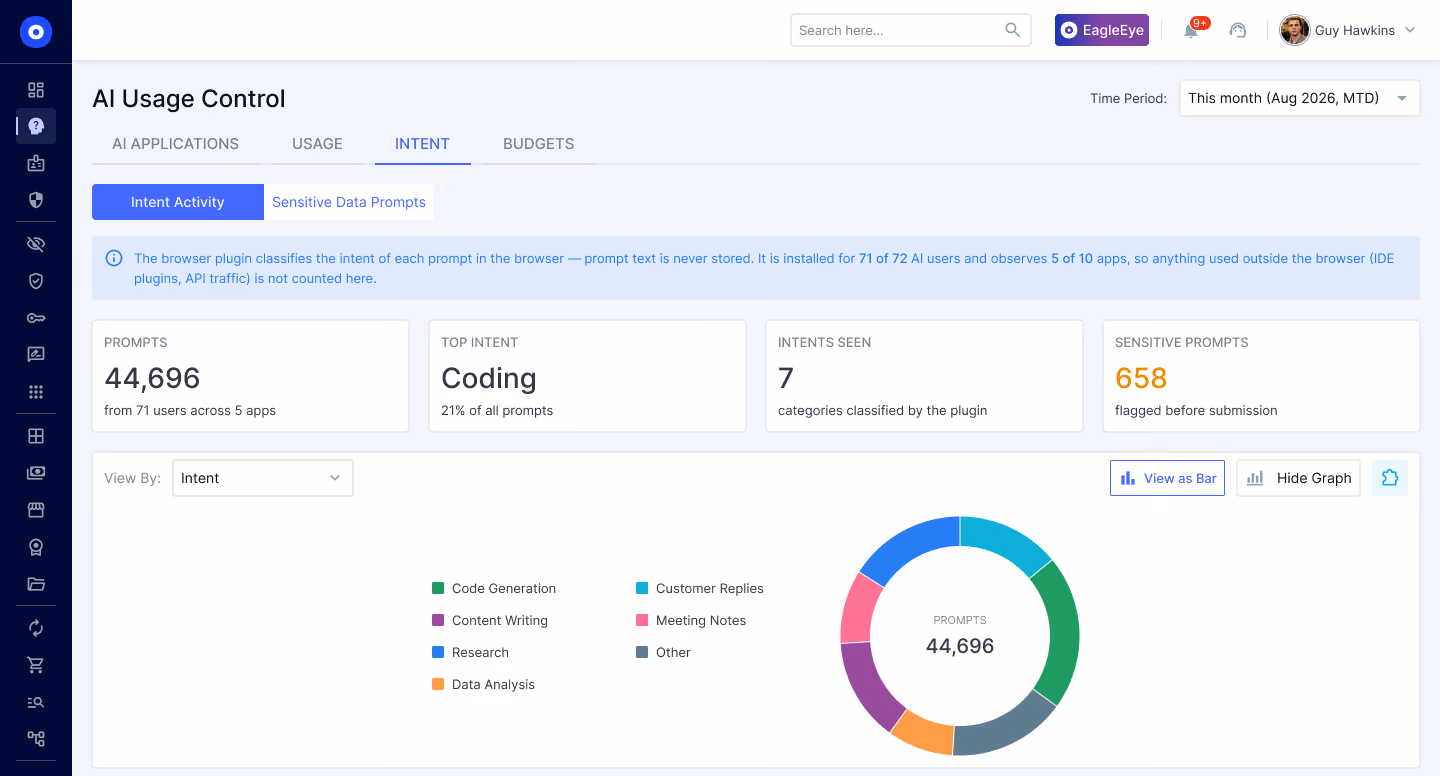Click the search magnifier icon
The width and height of the screenshot is (1440, 776).
1013,30
